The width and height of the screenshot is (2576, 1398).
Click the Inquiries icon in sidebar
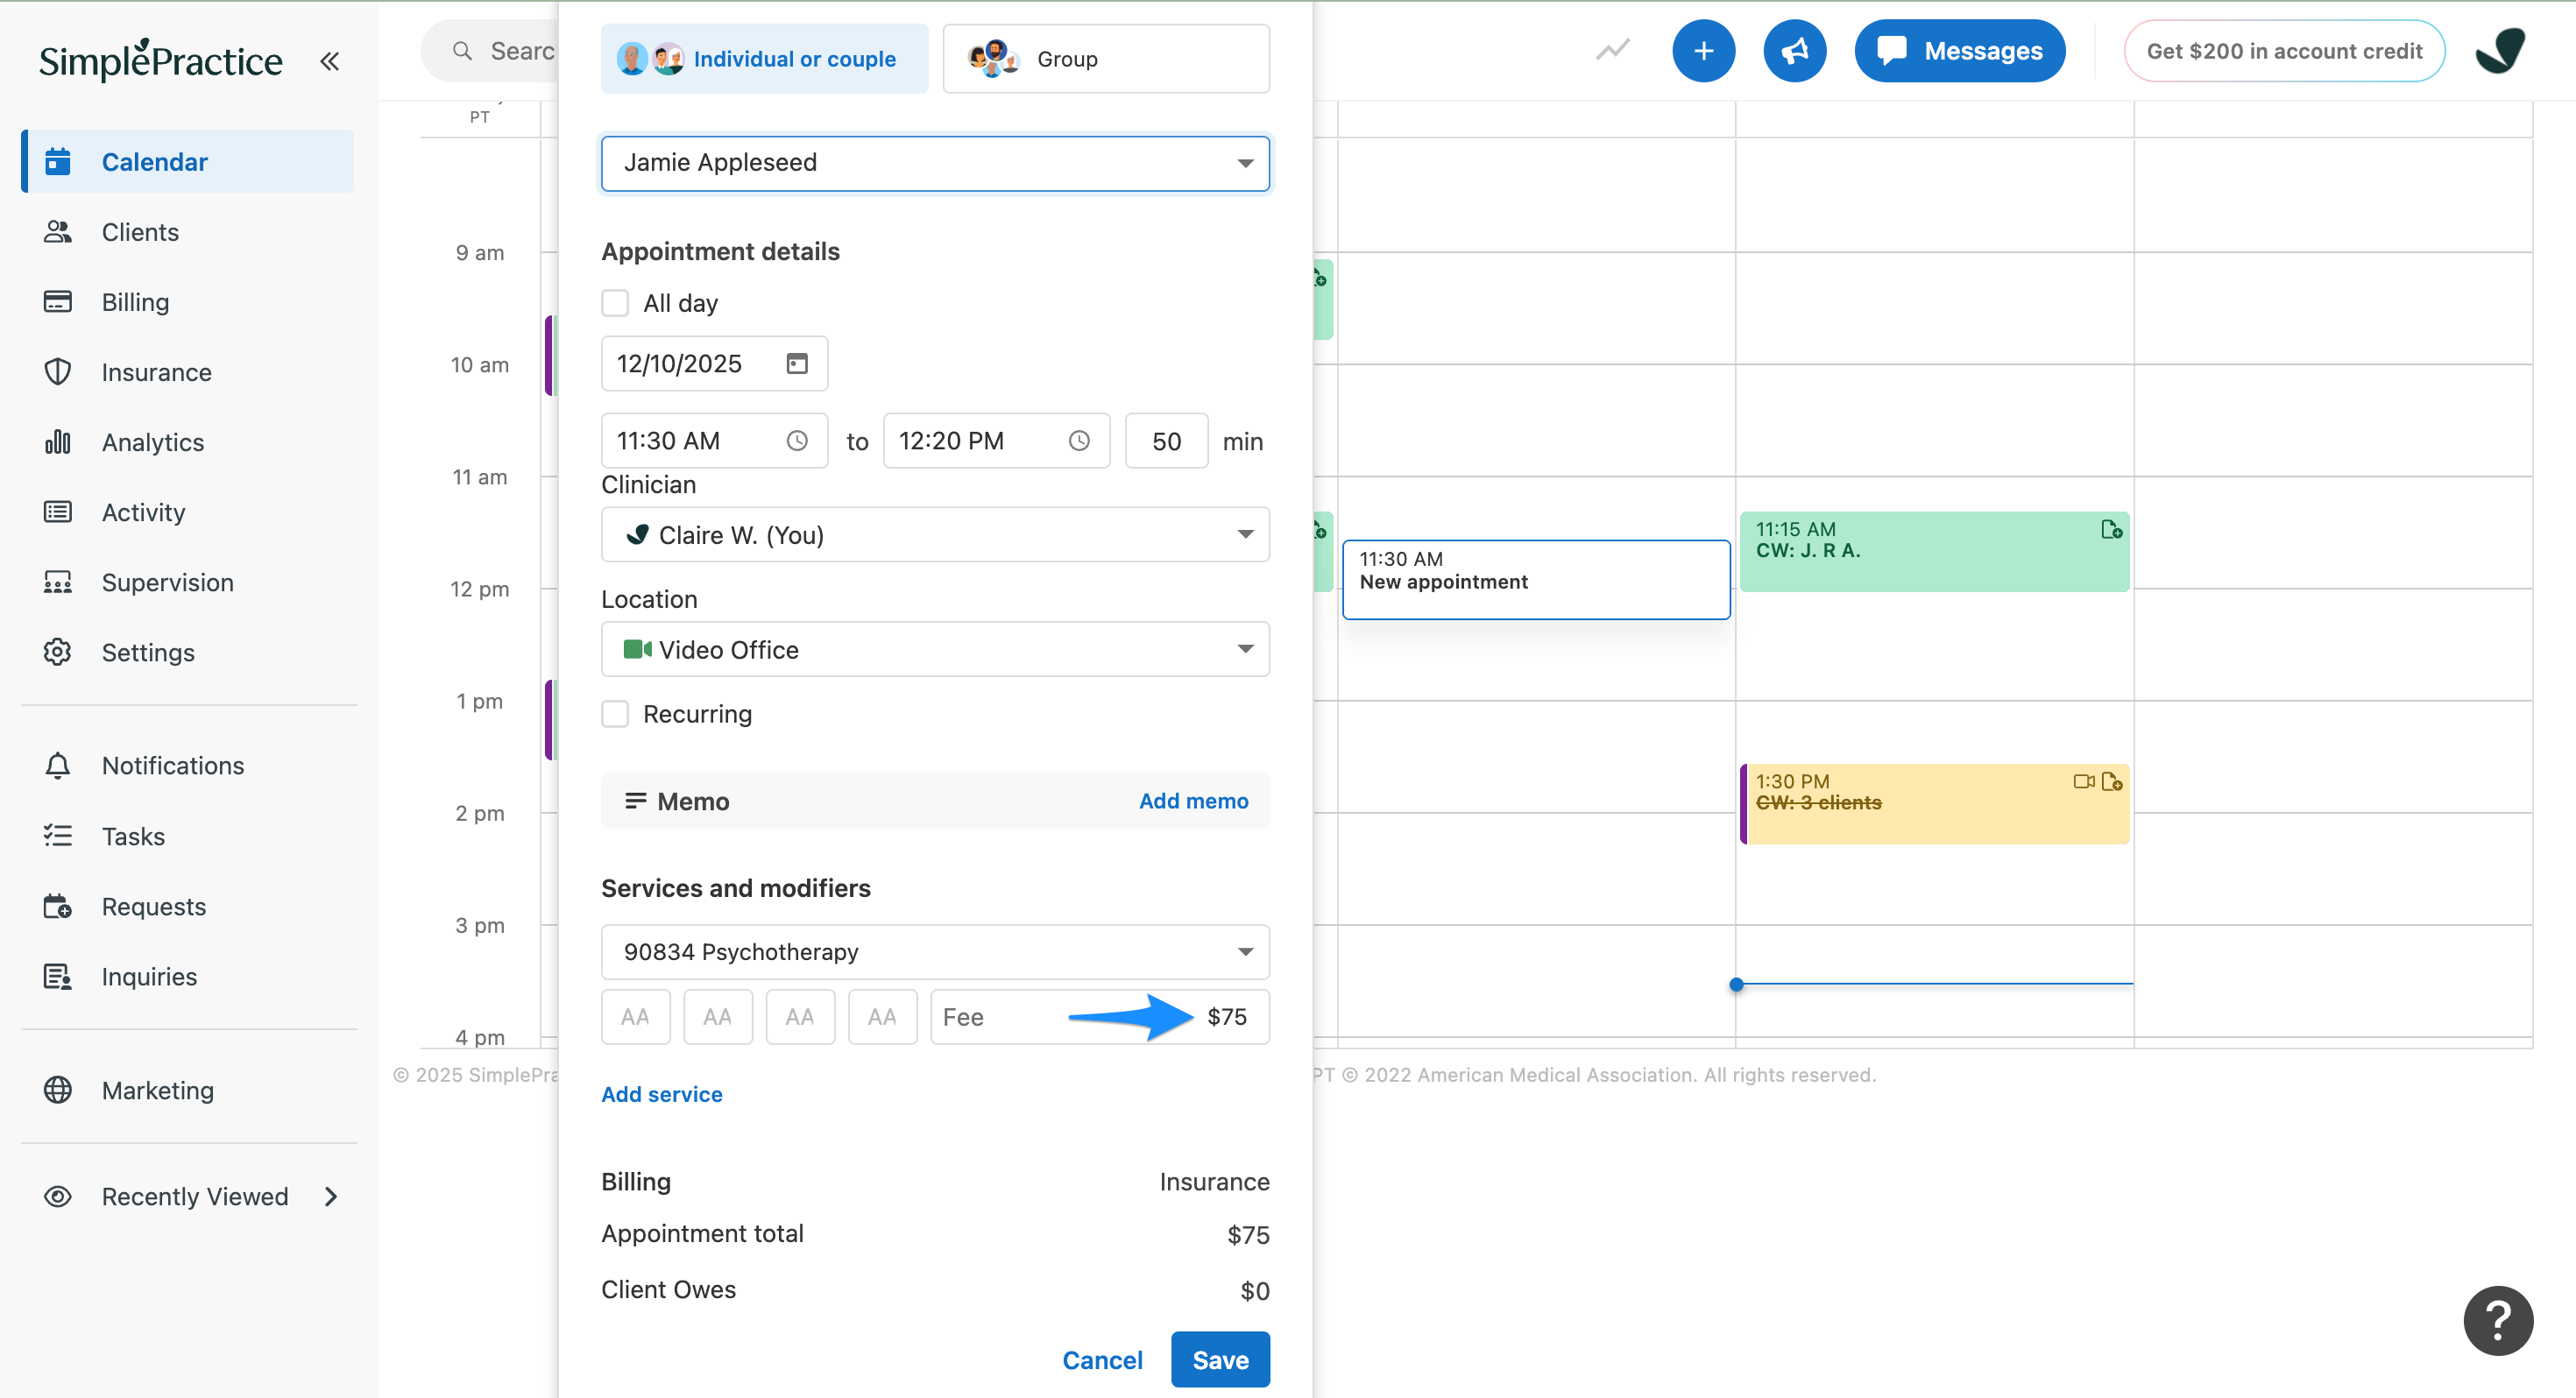(x=58, y=976)
